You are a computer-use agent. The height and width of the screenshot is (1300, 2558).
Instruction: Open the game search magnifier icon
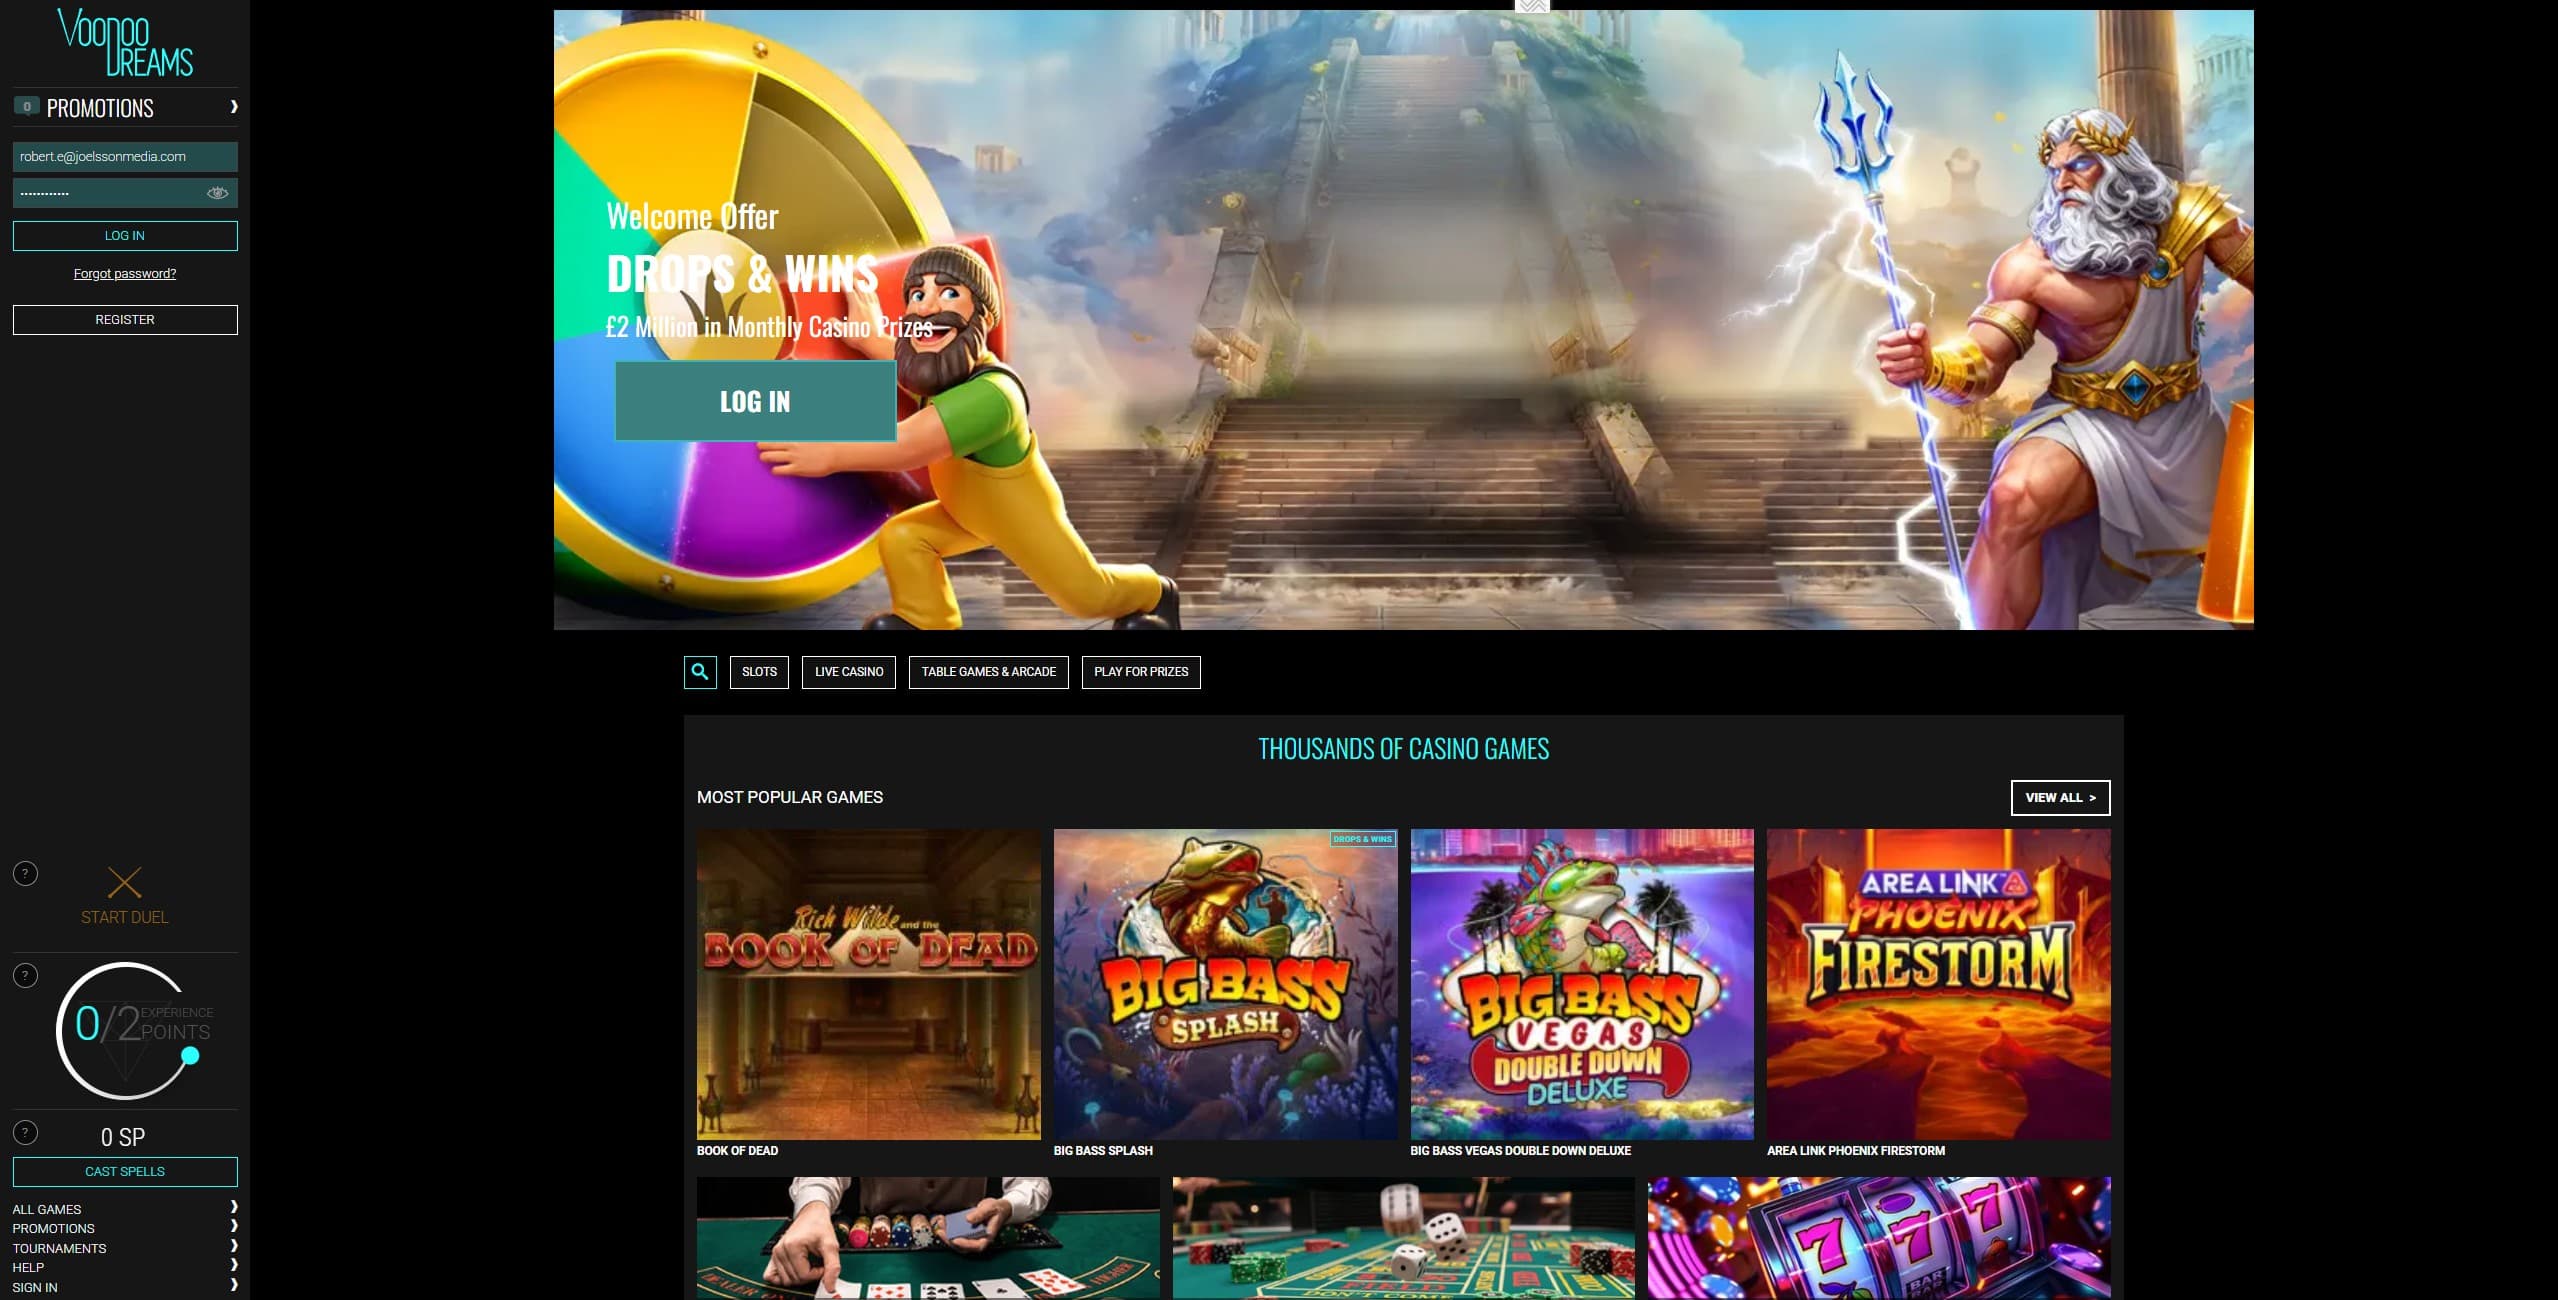[700, 672]
